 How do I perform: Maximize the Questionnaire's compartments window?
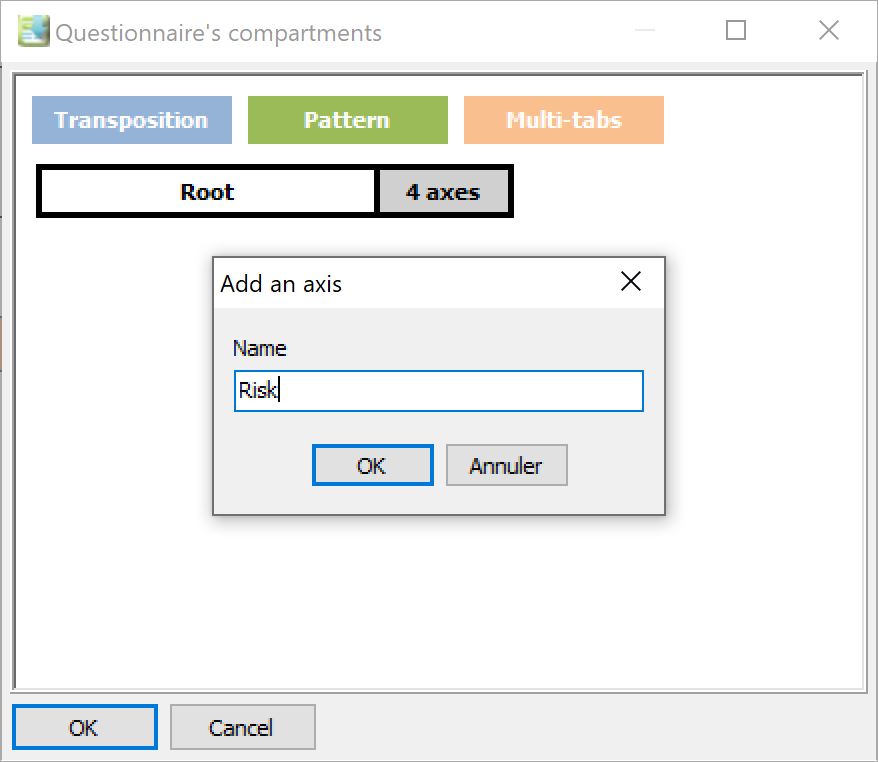(x=736, y=30)
